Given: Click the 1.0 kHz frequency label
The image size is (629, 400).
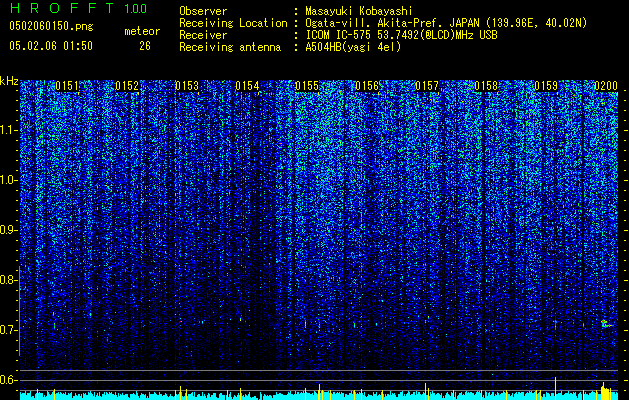Looking at the screenshot, I should click(8, 180).
